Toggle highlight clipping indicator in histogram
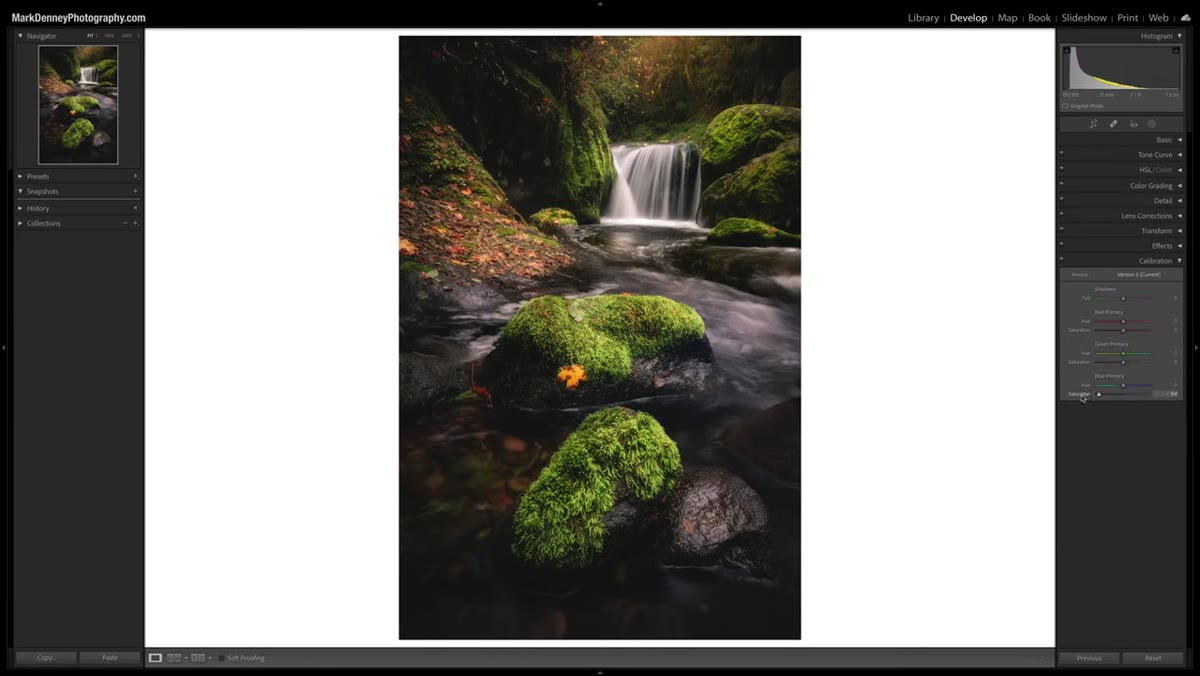1200x676 pixels. tap(1177, 49)
